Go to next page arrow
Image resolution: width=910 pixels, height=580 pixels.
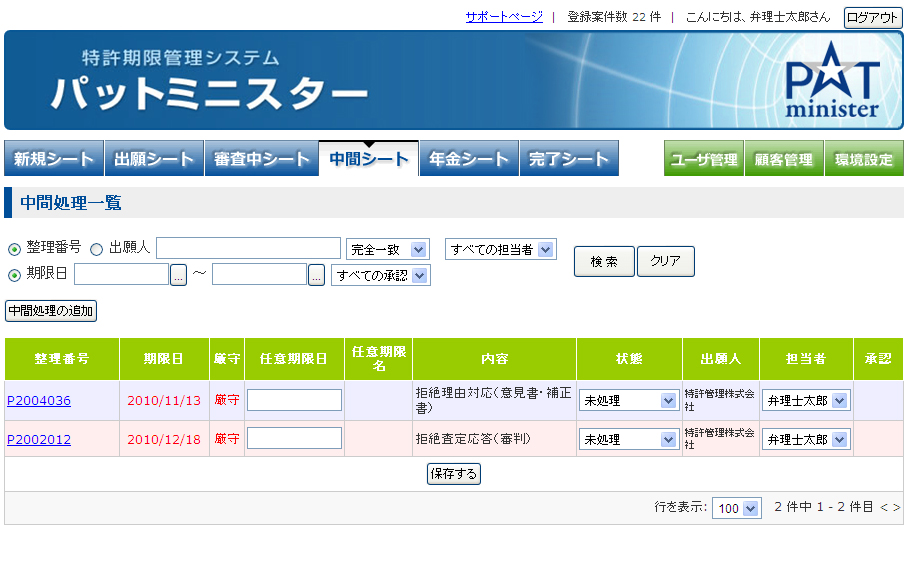coord(897,507)
